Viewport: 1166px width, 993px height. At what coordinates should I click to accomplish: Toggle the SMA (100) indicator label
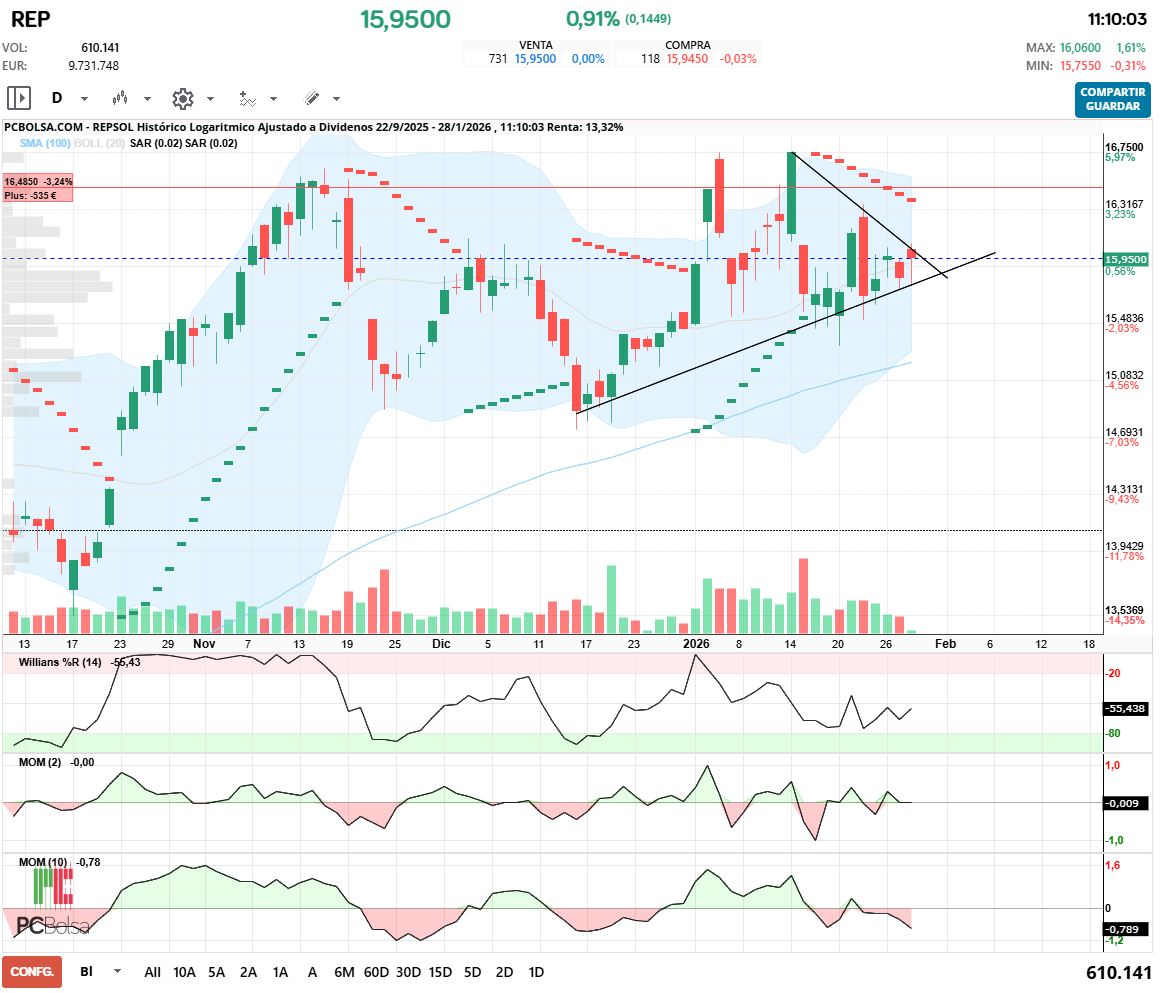coord(45,144)
